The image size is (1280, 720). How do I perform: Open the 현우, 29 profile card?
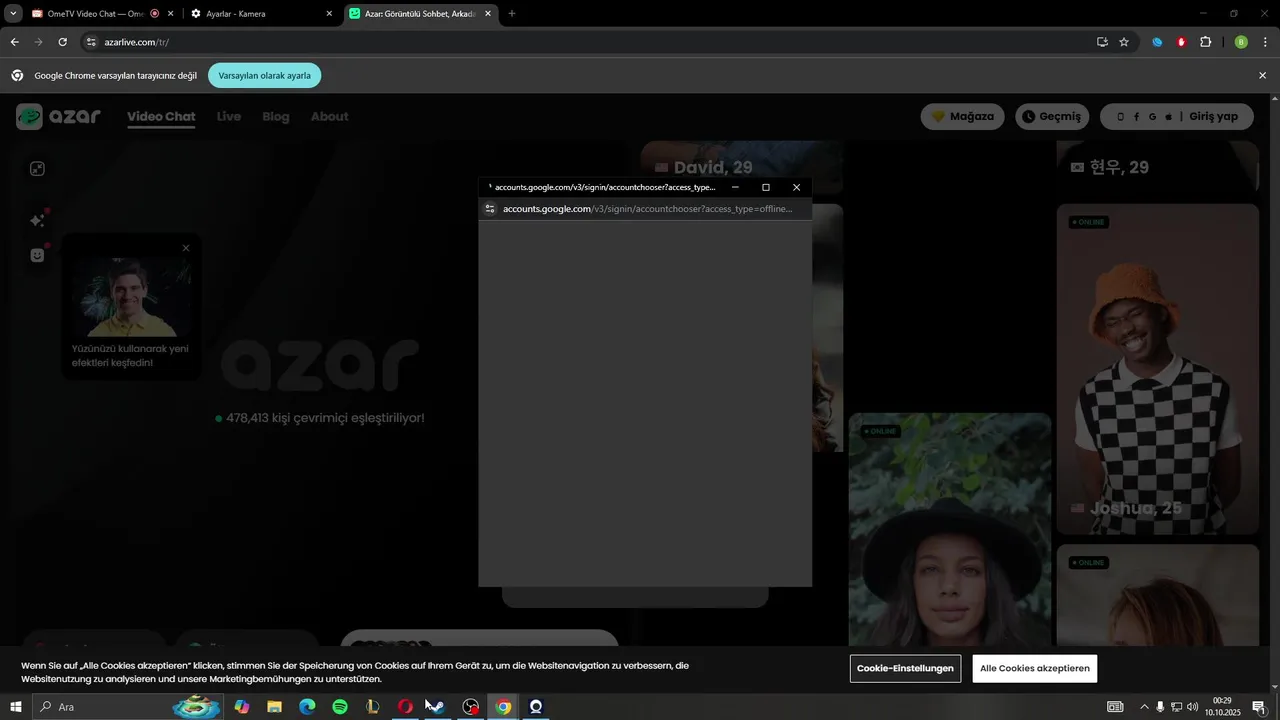click(1158, 167)
